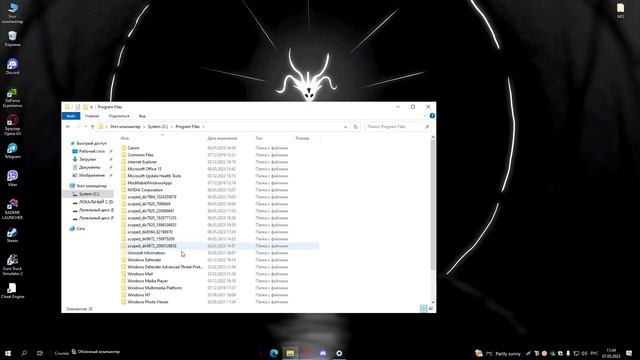This screenshot has width=640, height=360.
Task: Focus the Program Files search box
Action: pos(397,127)
